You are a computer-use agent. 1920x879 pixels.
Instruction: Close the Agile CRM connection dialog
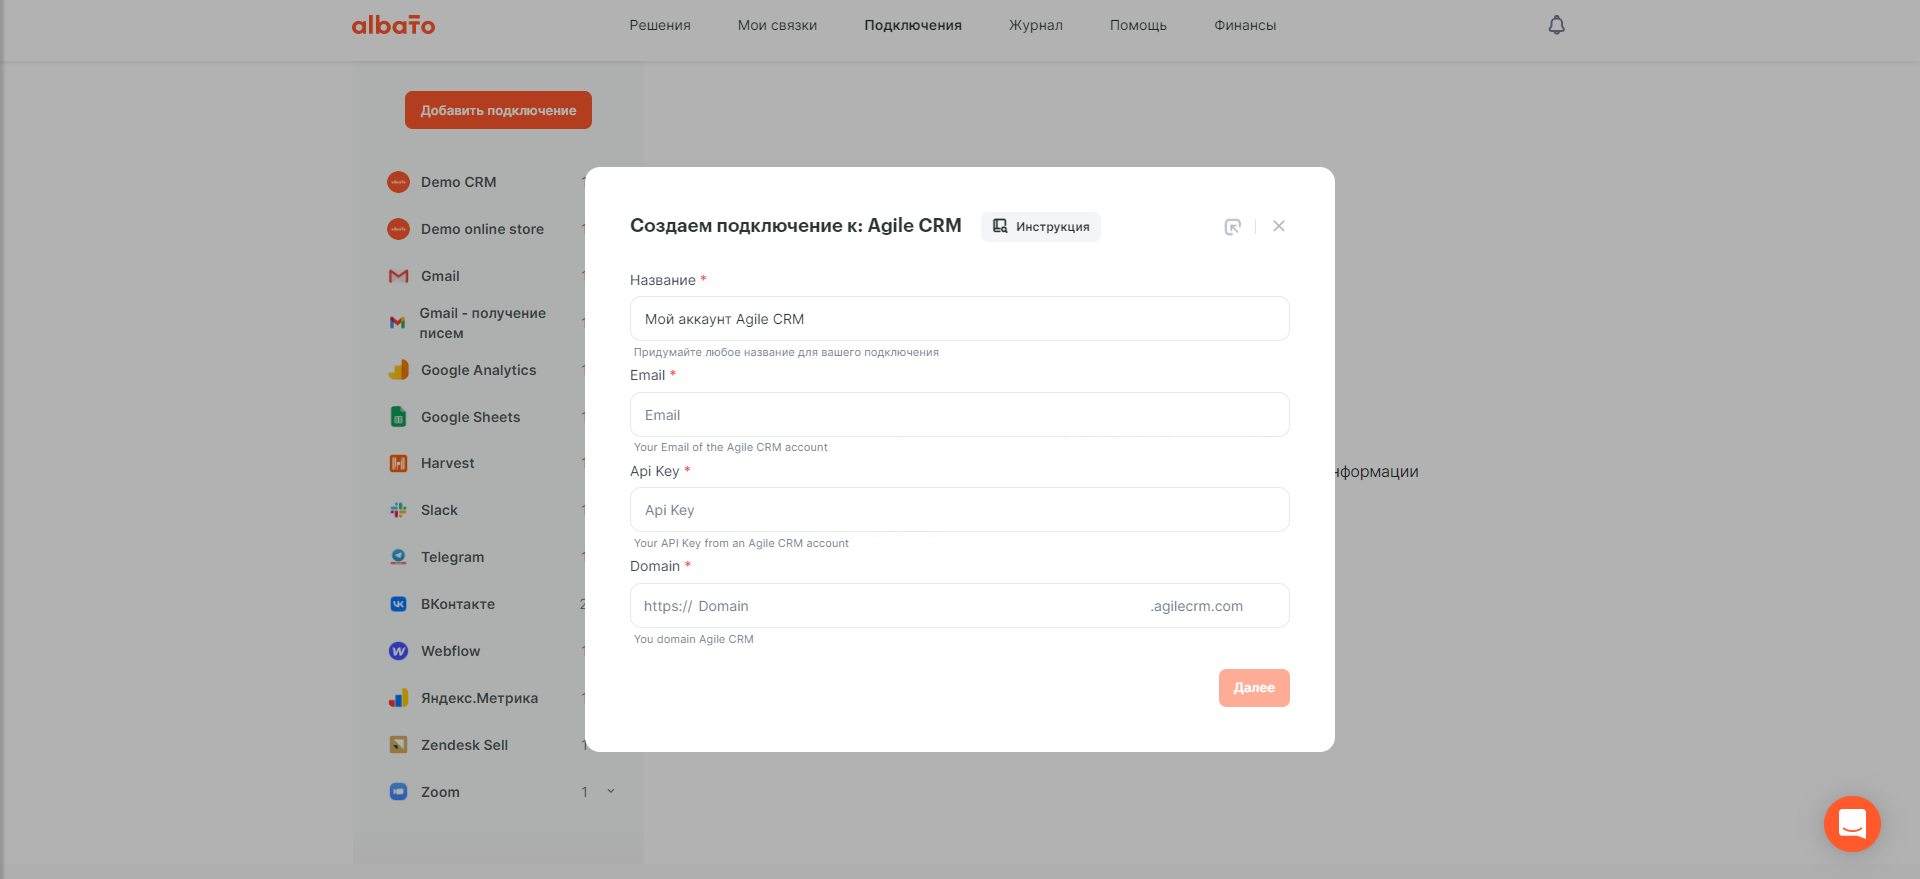point(1279,226)
